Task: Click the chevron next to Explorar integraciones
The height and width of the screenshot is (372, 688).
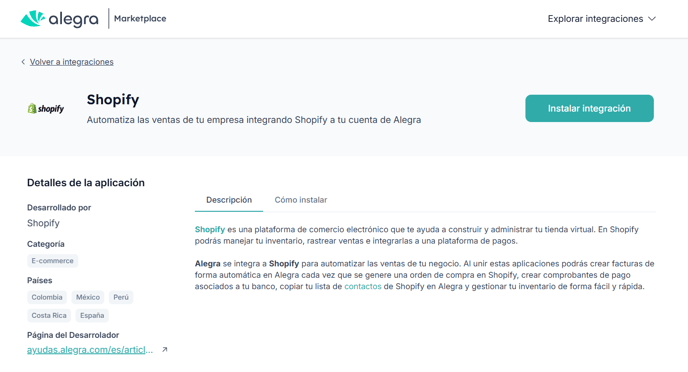Action: click(652, 19)
